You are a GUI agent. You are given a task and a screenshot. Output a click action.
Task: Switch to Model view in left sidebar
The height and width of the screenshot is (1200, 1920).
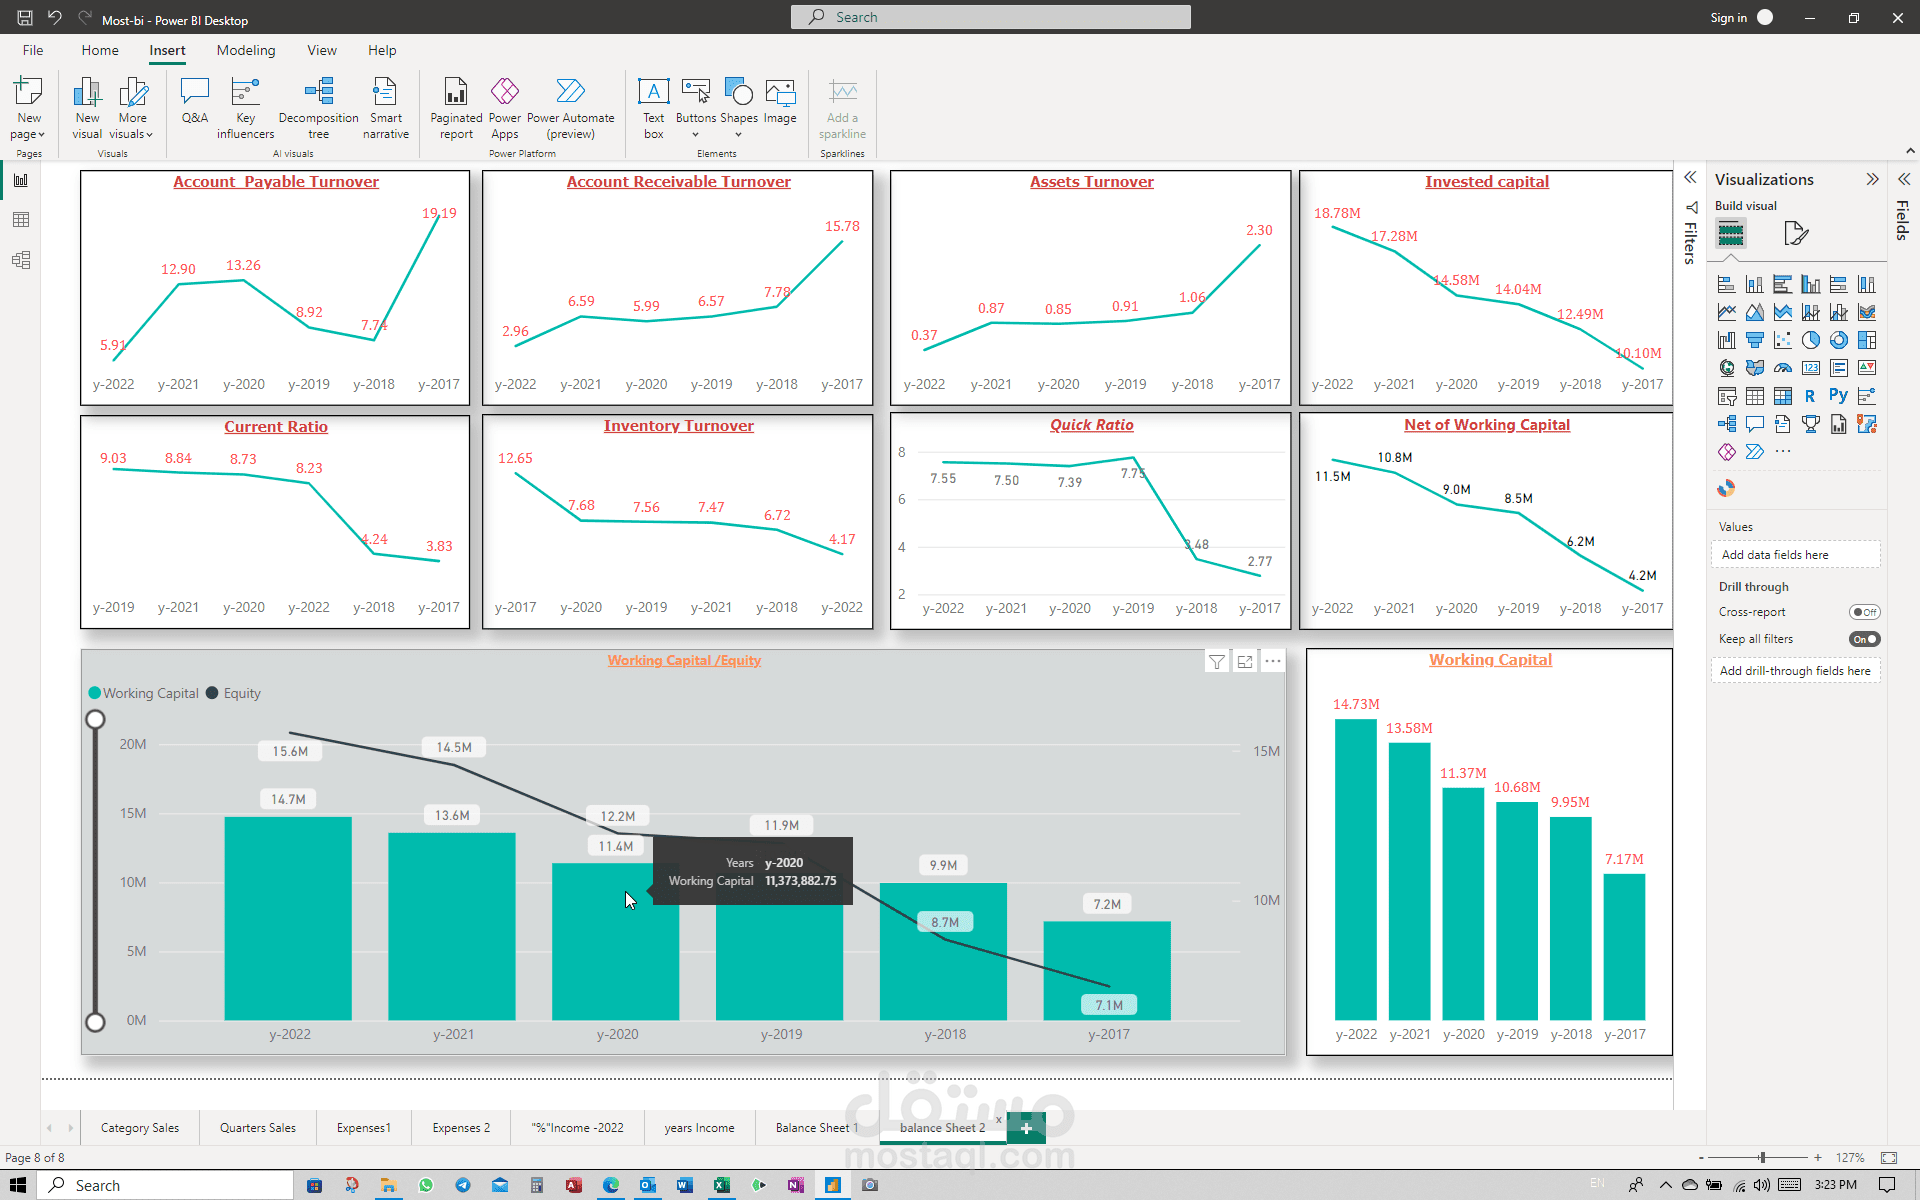pos(21,260)
